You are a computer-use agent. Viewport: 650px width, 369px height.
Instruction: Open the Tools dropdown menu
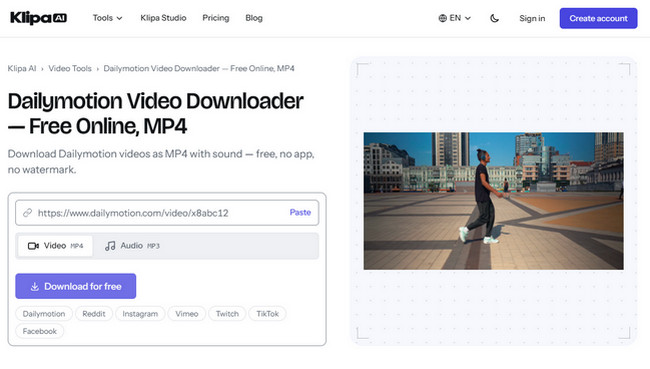point(107,18)
